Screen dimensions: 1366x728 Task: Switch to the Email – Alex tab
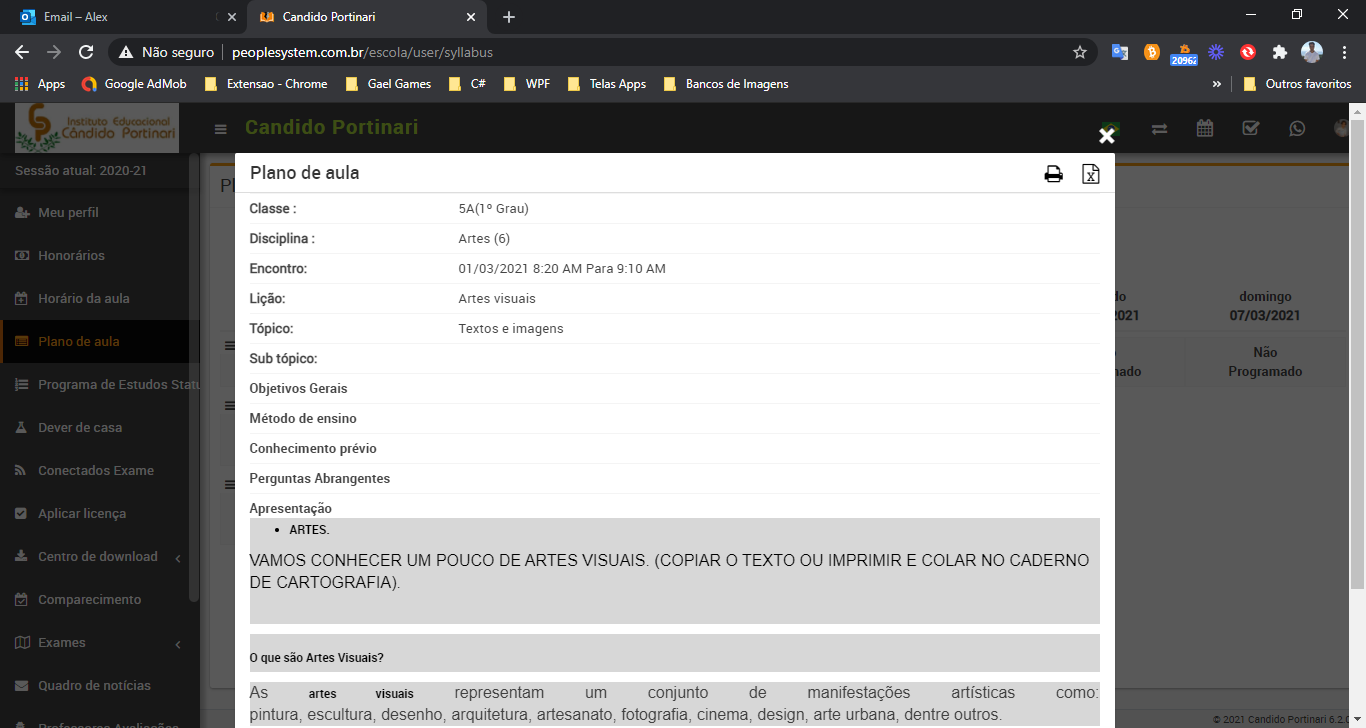point(110,17)
